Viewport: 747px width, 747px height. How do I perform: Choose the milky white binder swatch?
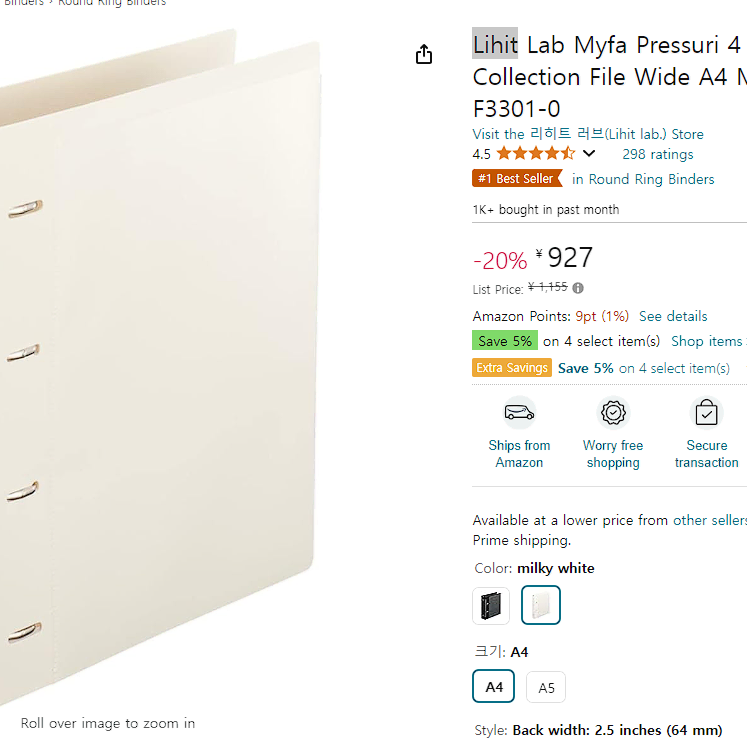pos(541,605)
